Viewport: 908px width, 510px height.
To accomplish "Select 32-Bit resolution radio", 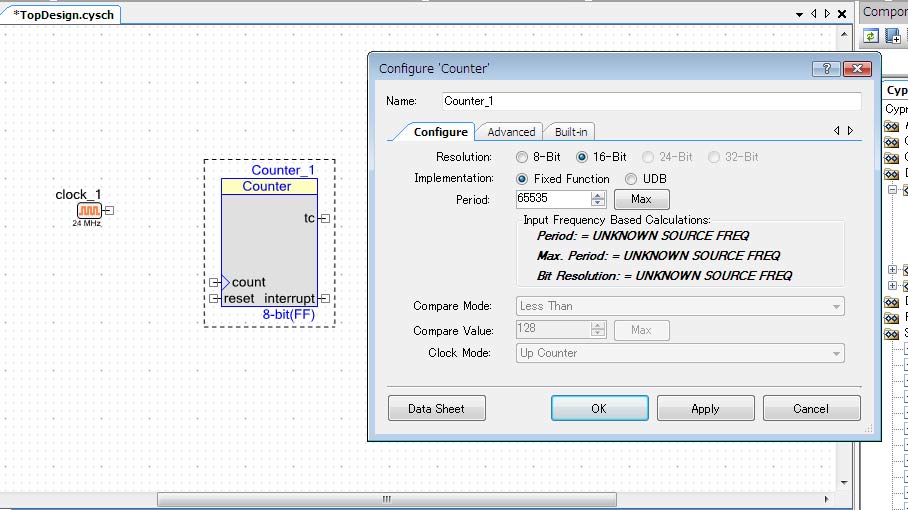I will point(714,157).
